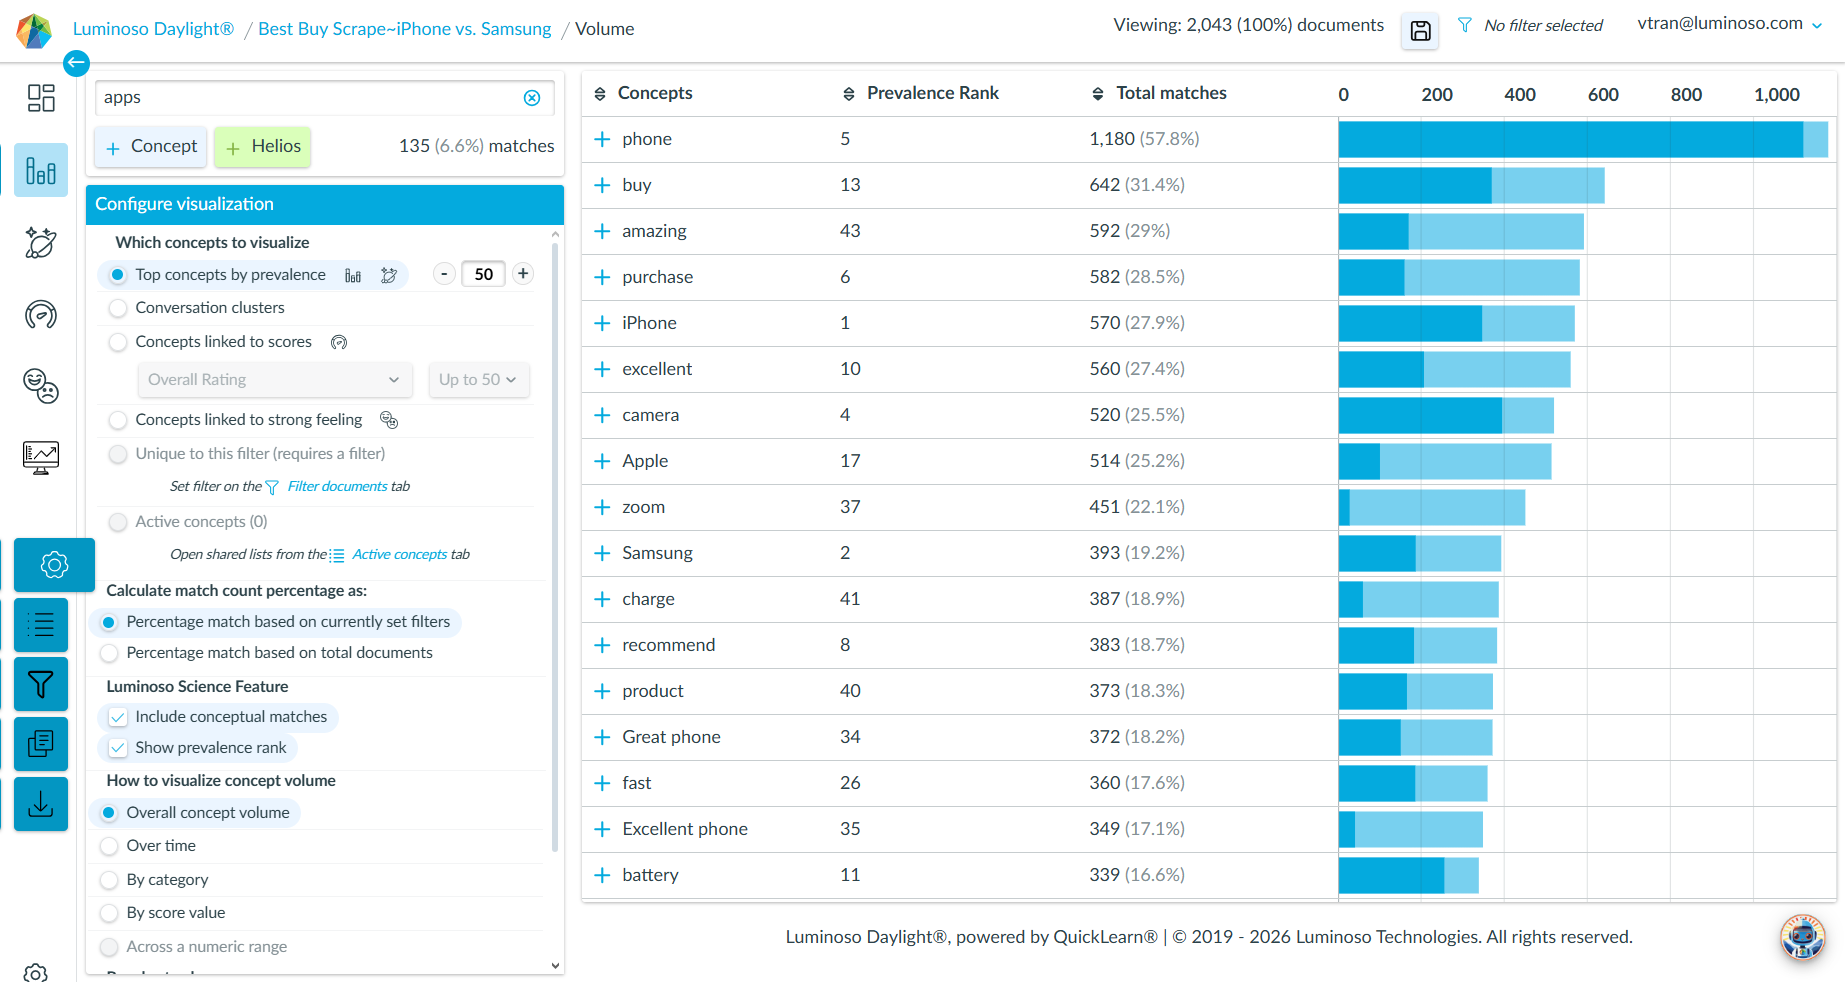Uncheck Include conceptual matches
This screenshot has width=1845, height=982.
(x=118, y=717)
